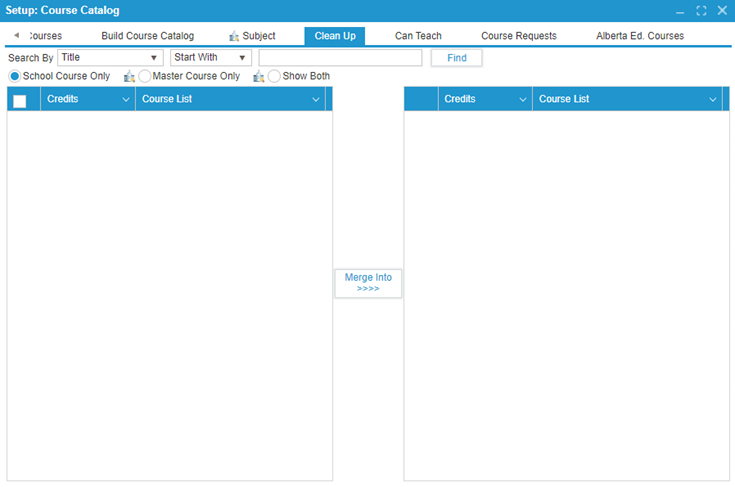Switch to the Can Teach tab

point(418,36)
